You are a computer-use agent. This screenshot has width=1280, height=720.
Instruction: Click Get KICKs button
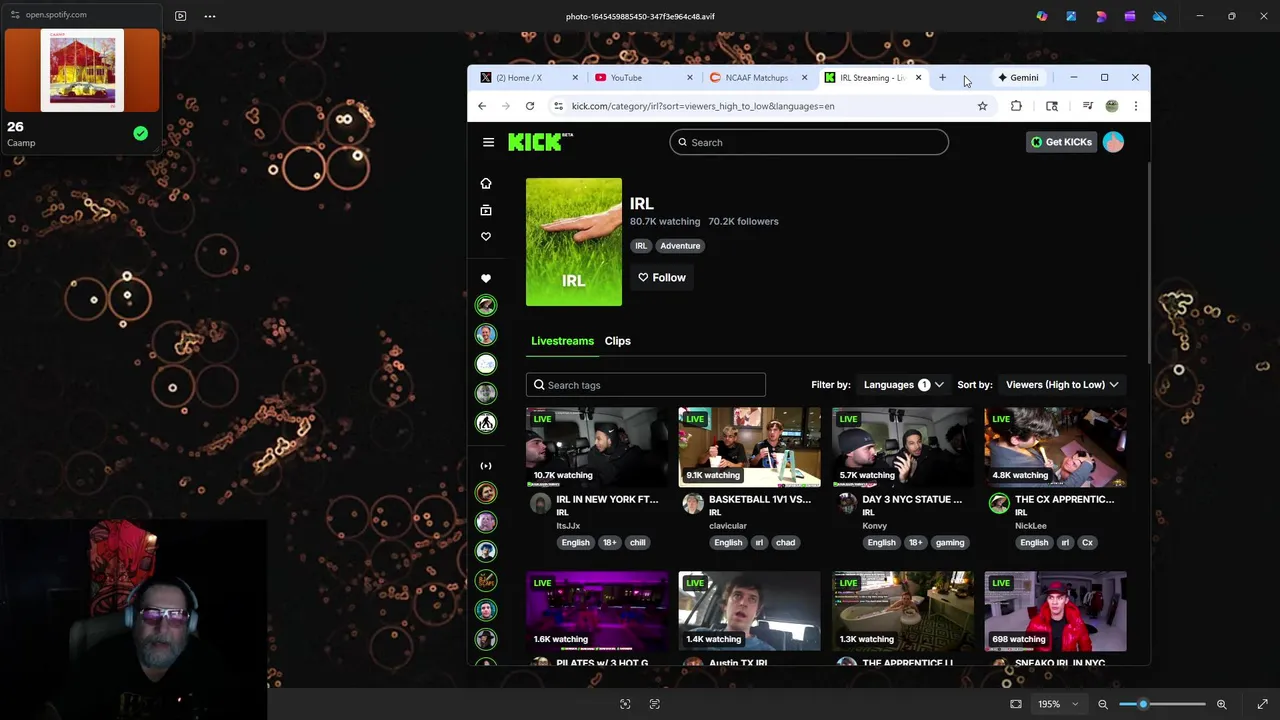[1061, 142]
